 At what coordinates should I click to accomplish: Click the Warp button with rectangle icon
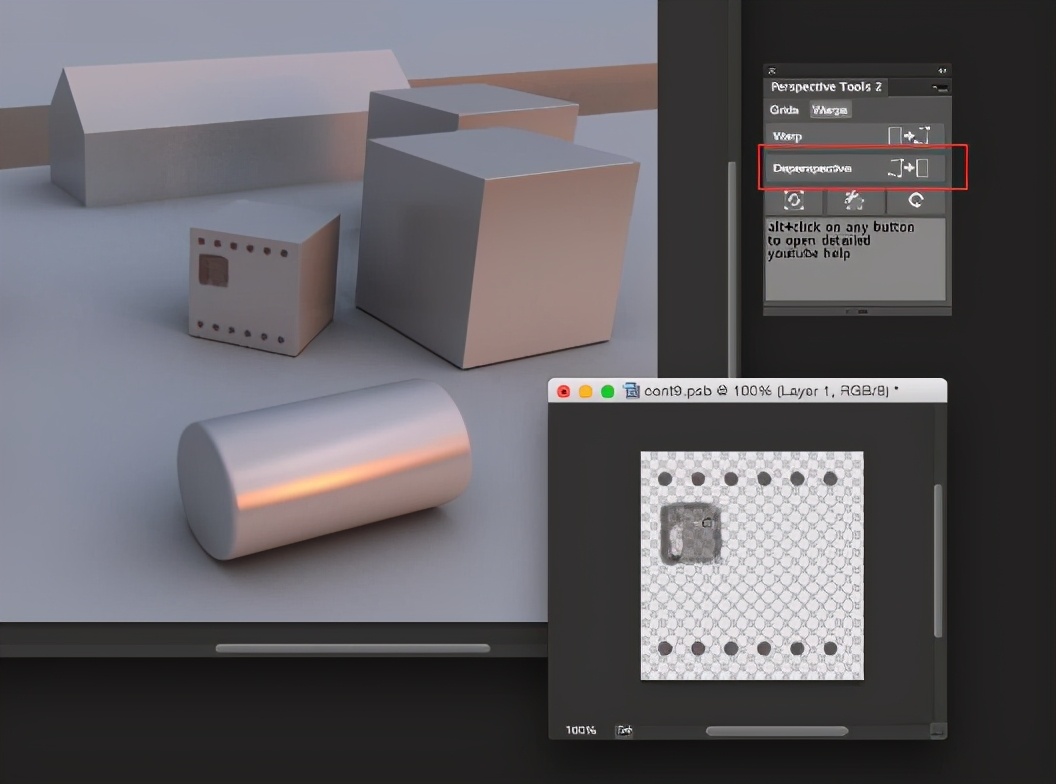click(x=855, y=136)
